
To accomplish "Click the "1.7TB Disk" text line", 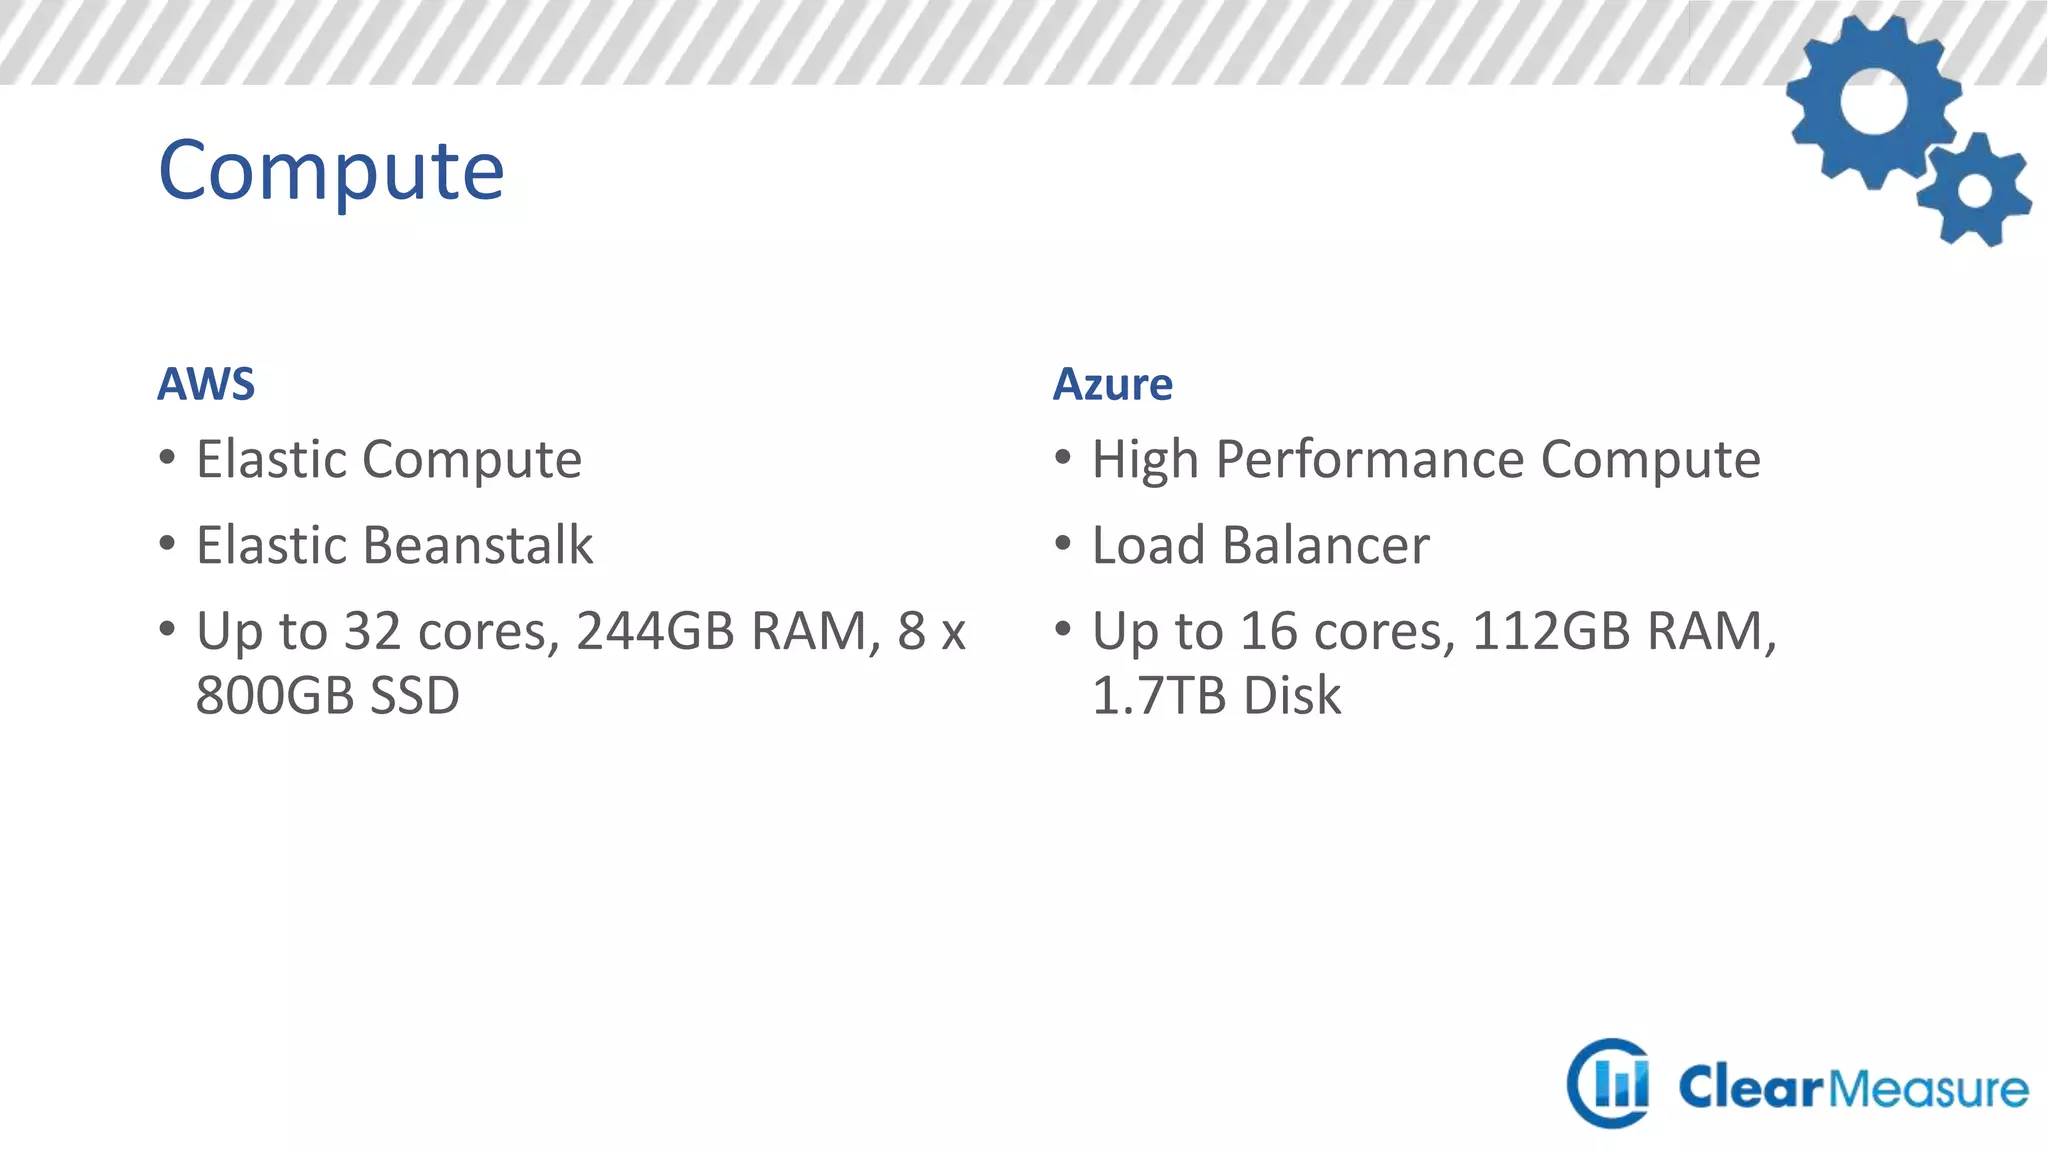I will point(1216,695).
